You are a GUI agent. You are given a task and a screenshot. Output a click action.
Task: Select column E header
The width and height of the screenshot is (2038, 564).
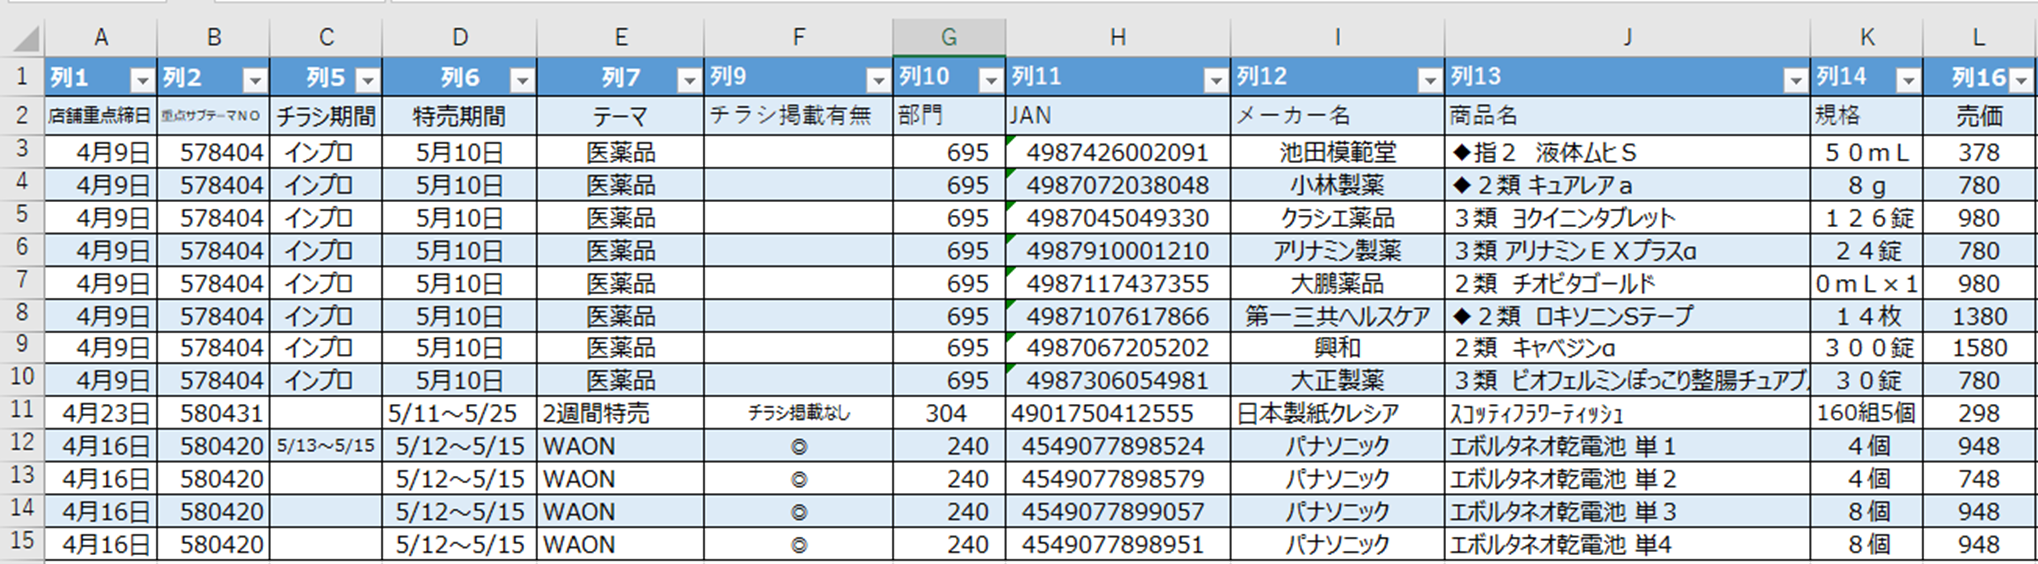coord(621,38)
